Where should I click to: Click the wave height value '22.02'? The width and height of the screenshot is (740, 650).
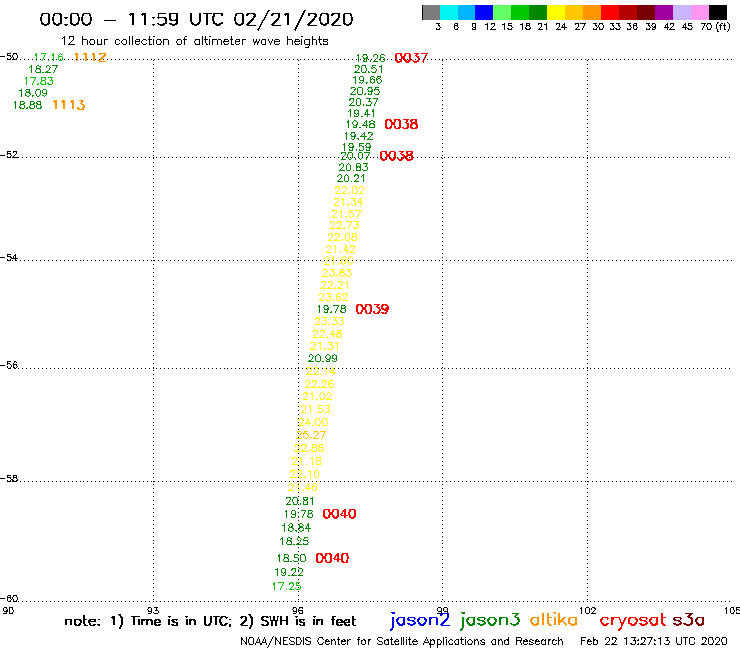point(350,190)
